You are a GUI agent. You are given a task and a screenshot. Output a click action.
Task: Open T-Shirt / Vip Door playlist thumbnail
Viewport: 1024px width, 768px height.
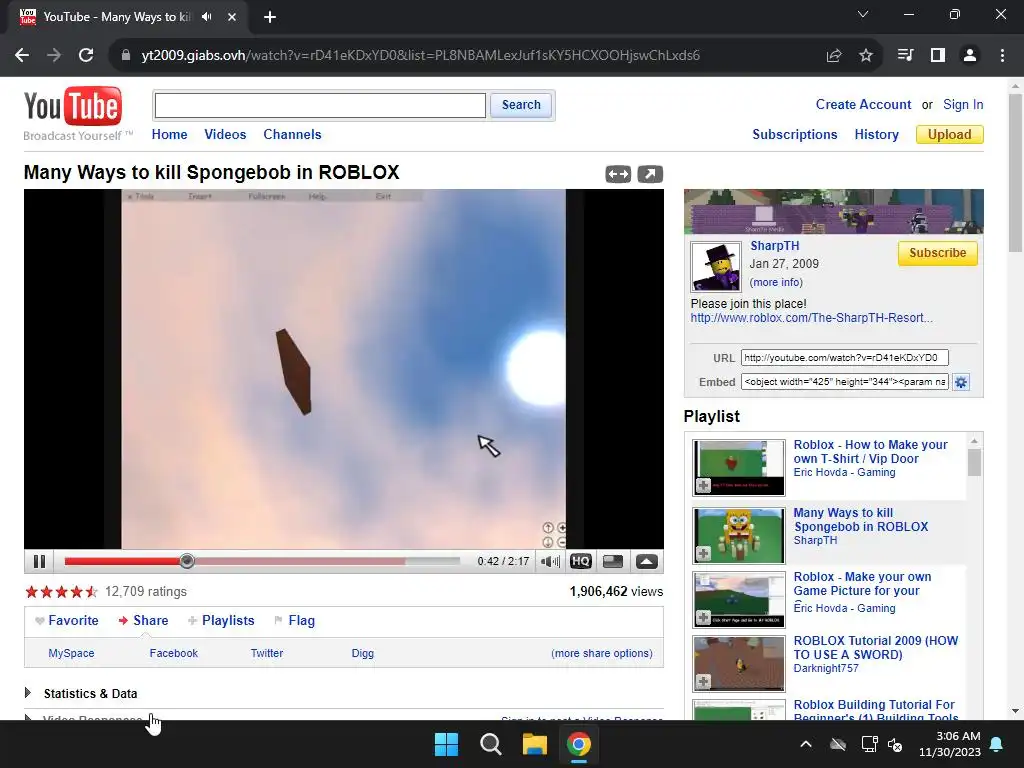coord(739,468)
